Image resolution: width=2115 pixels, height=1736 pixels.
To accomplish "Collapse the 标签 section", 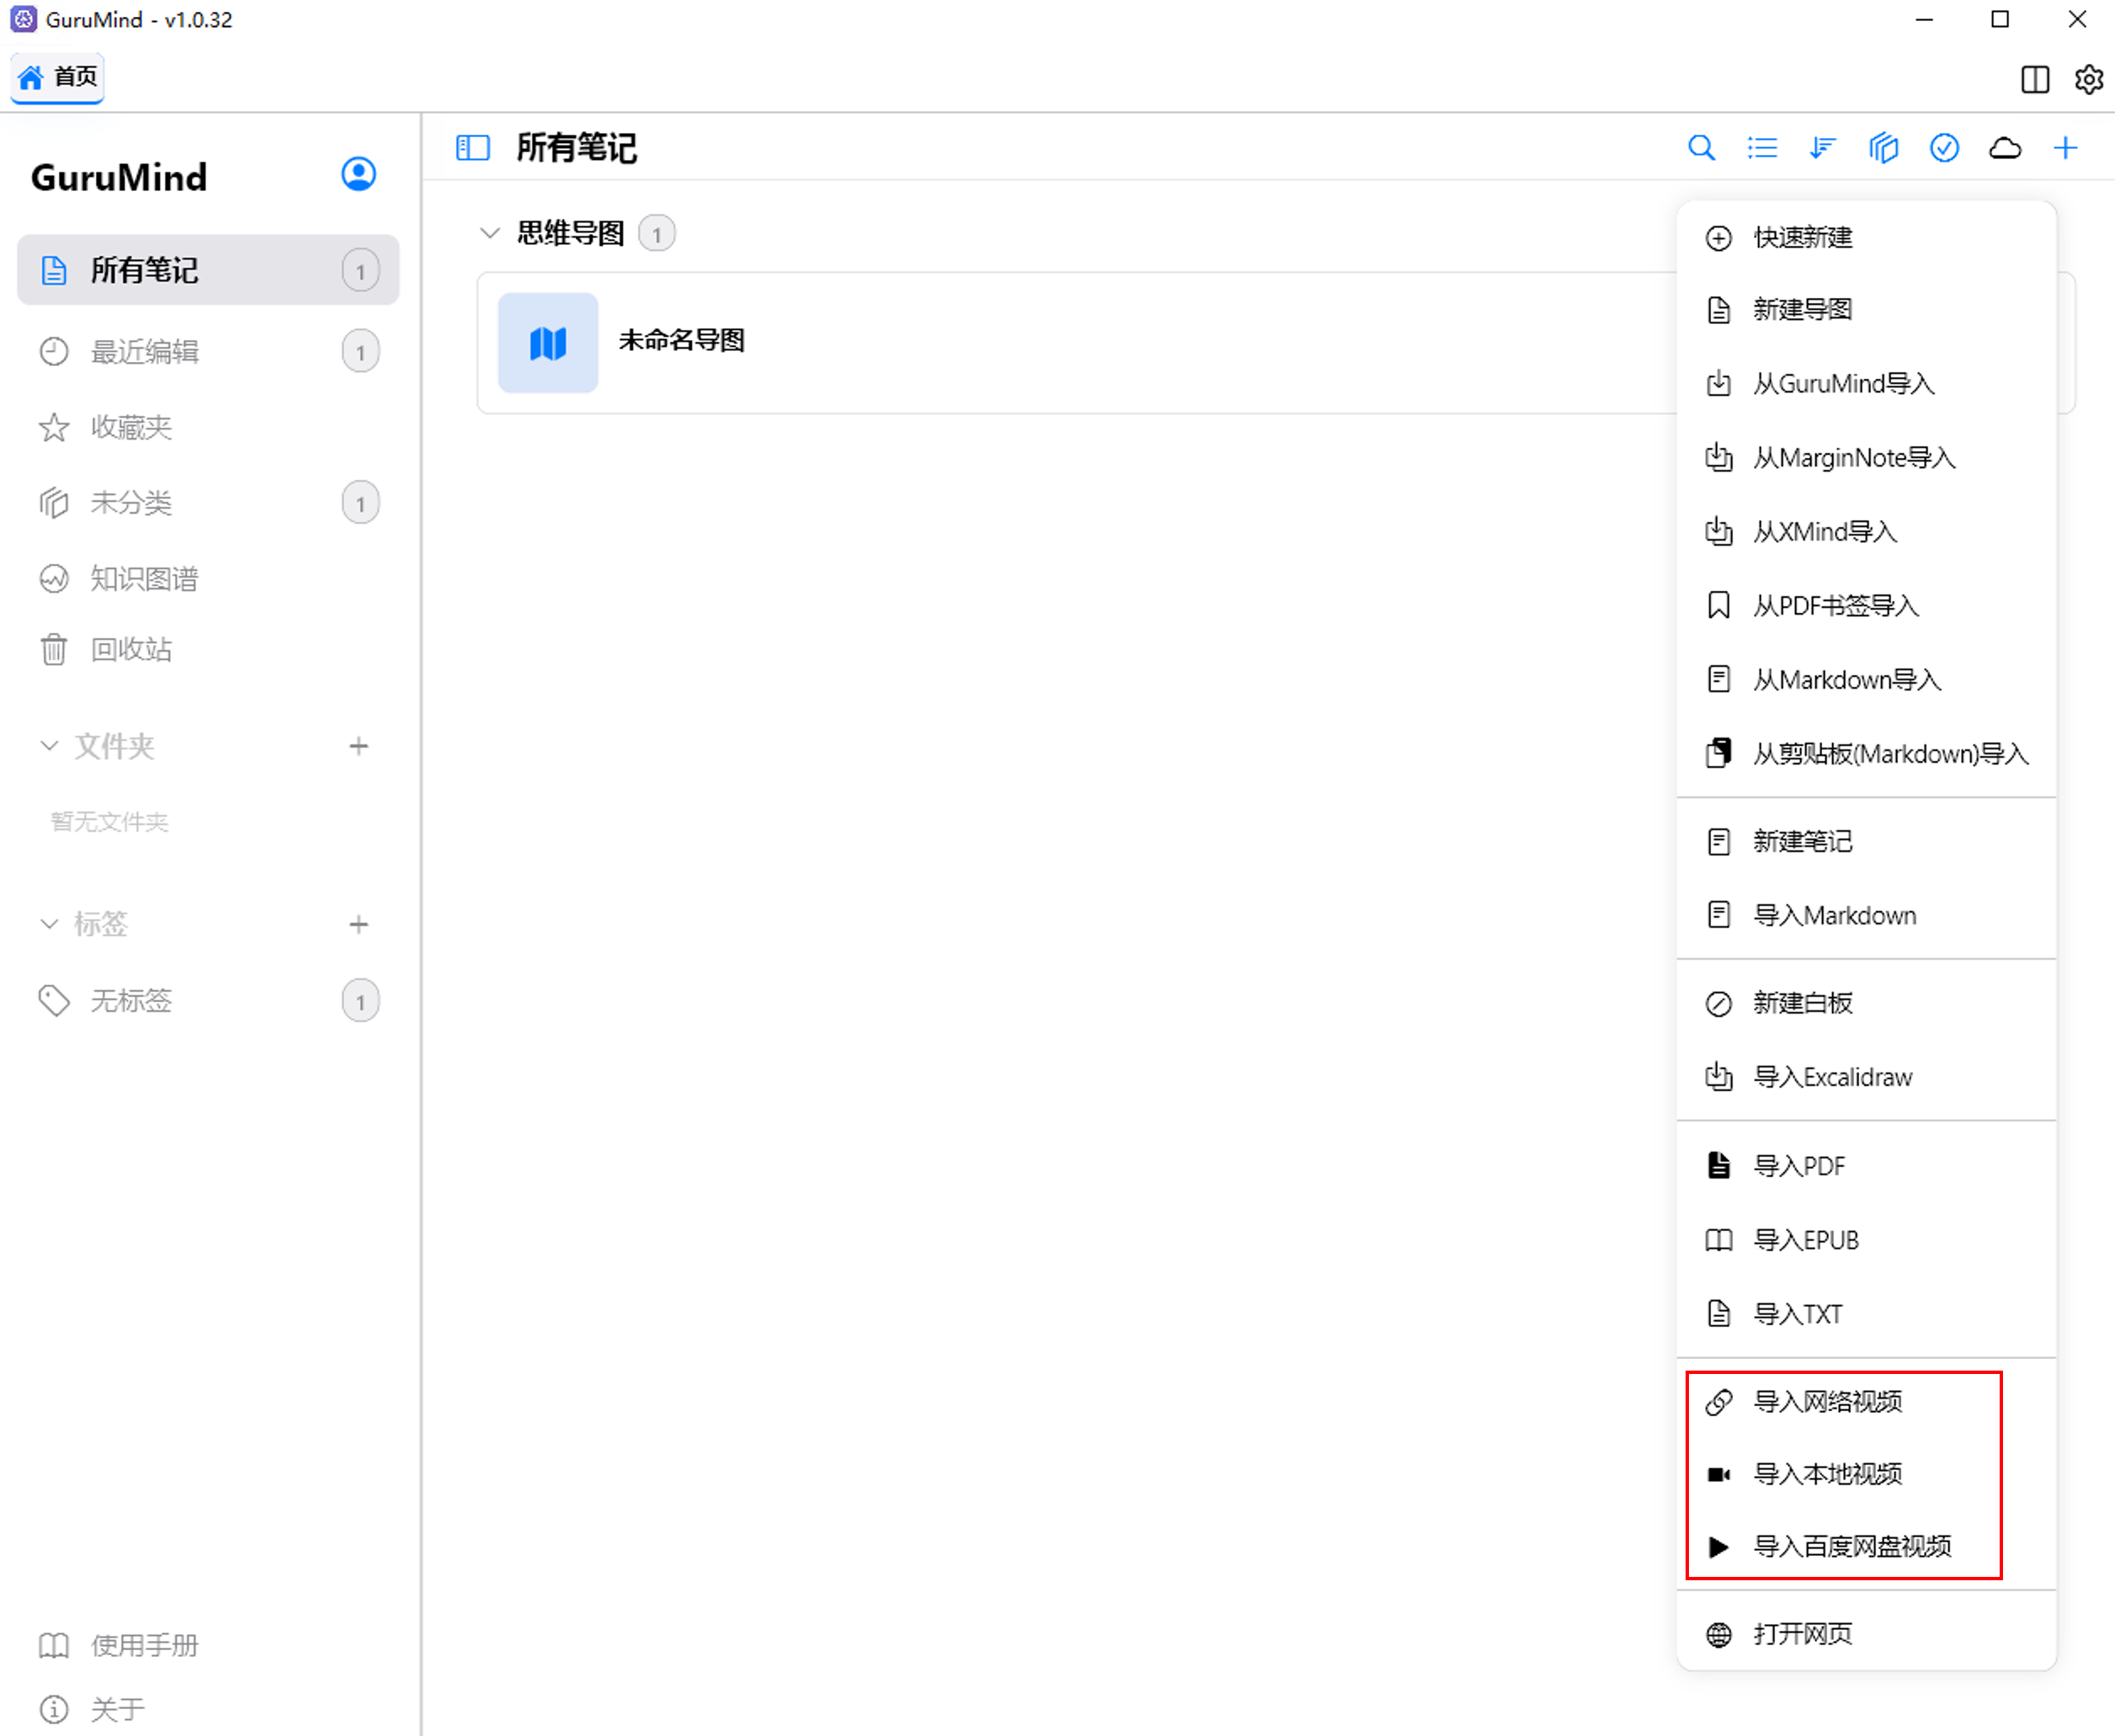I will pyautogui.click(x=49, y=924).
